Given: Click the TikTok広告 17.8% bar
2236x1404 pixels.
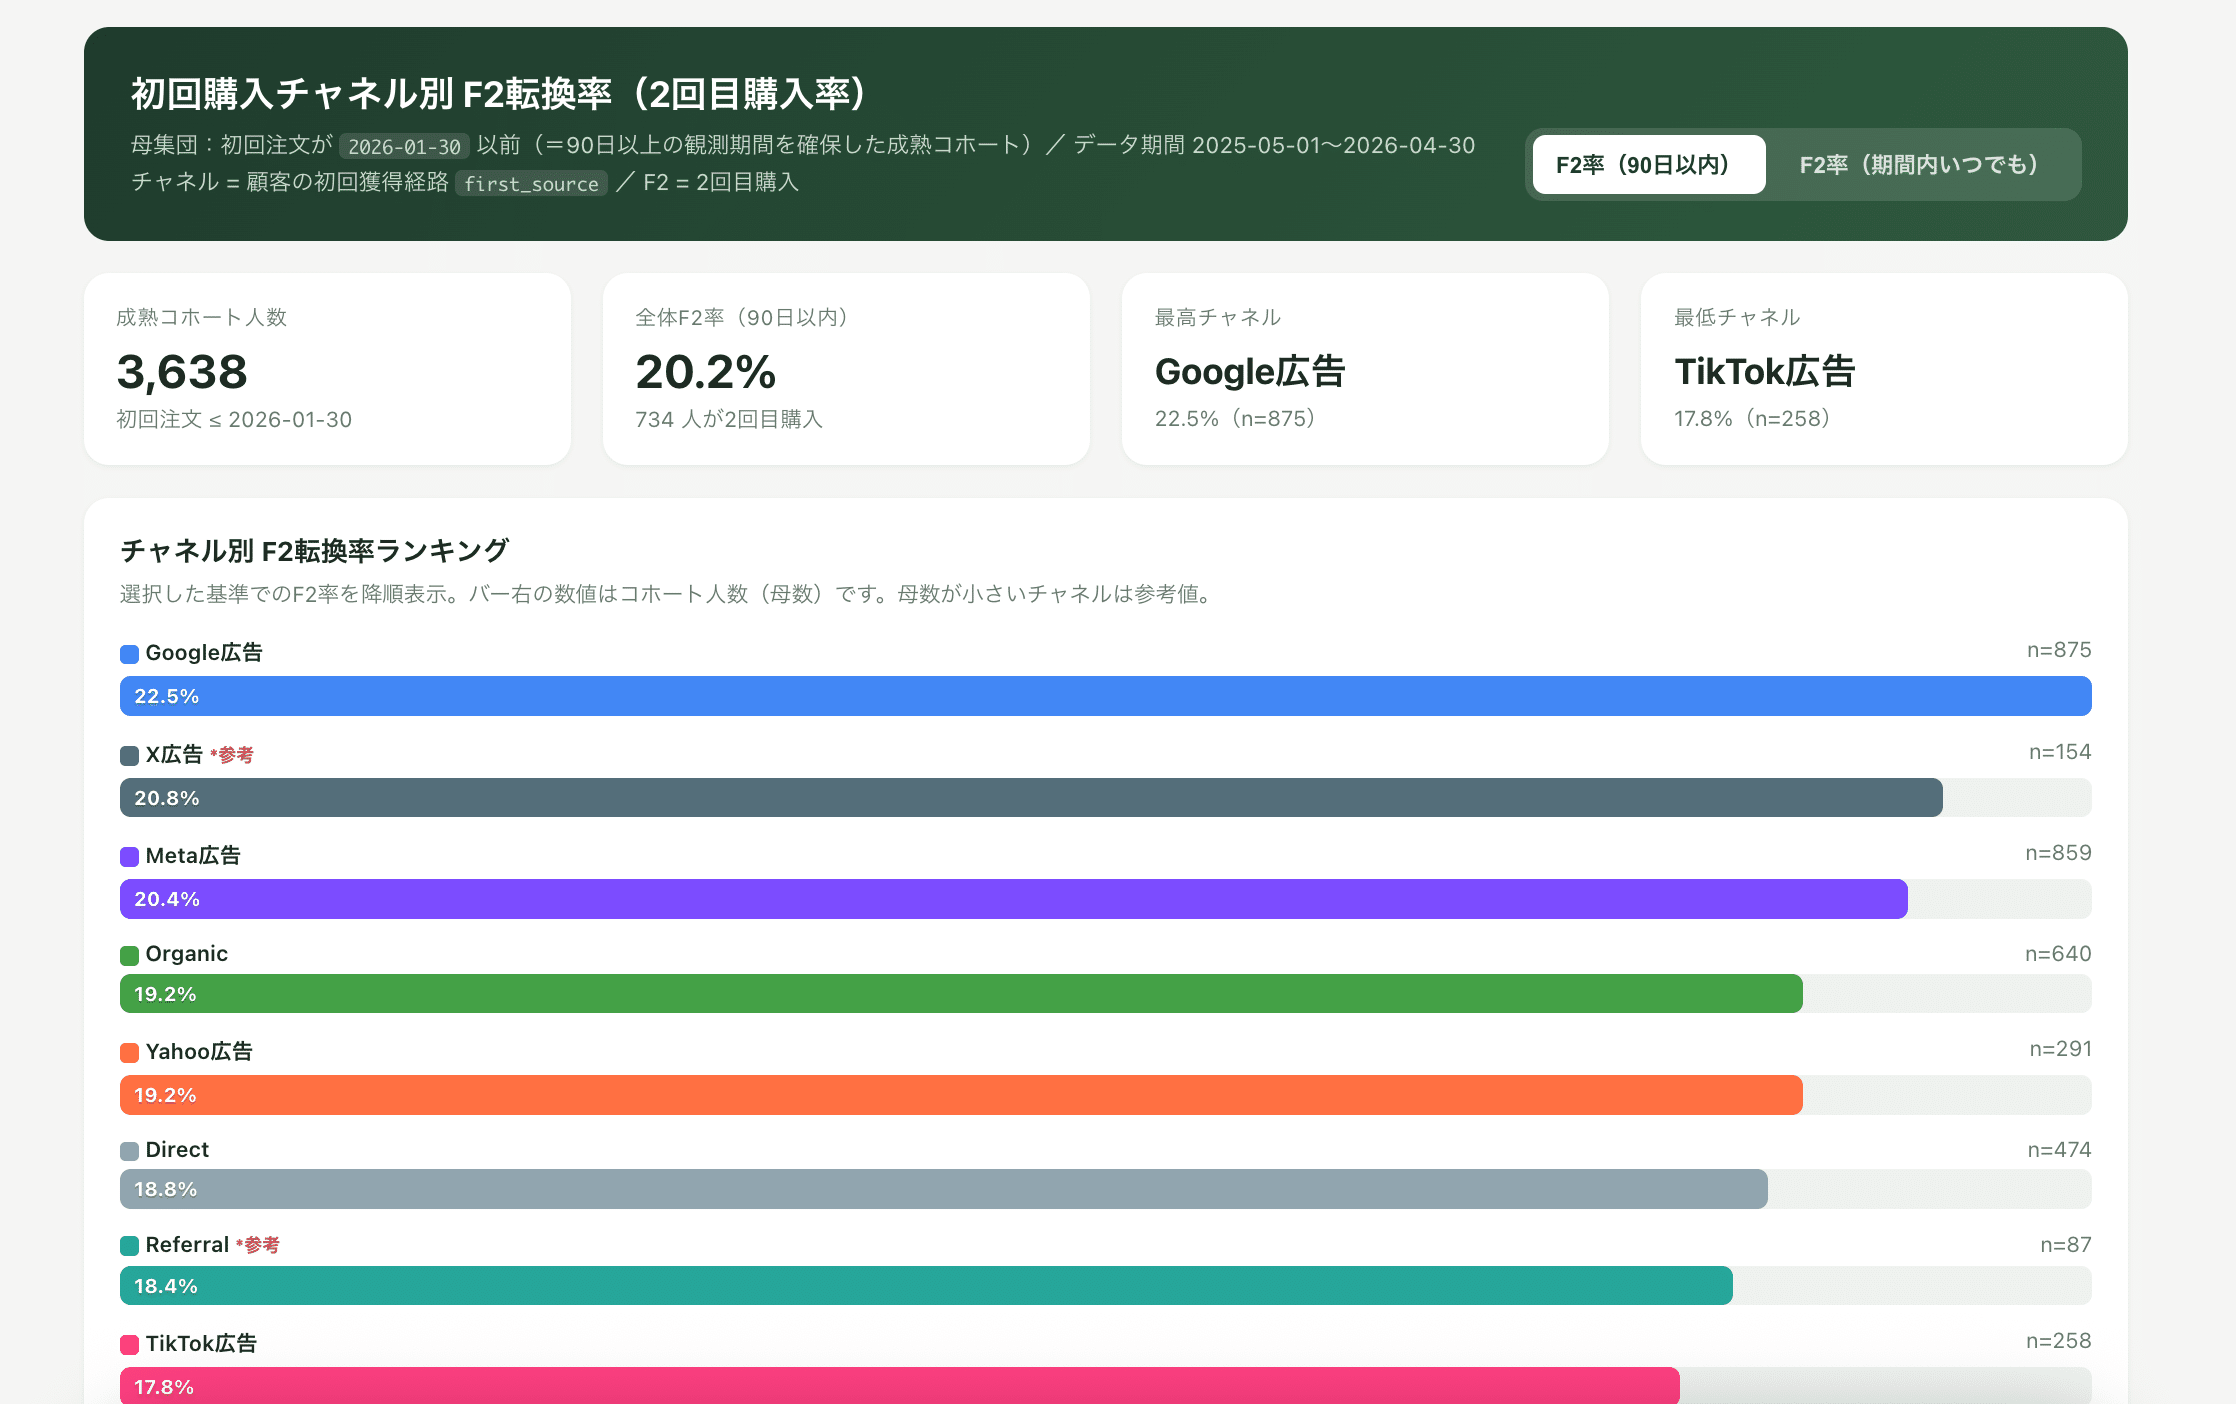Looking at the screenshot, I should coord(899,1386).
